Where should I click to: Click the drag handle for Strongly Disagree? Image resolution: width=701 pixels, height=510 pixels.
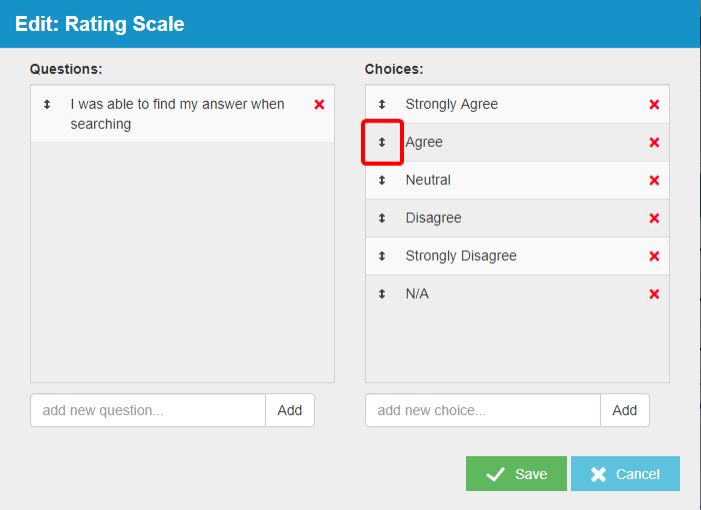tap(381, 256)
